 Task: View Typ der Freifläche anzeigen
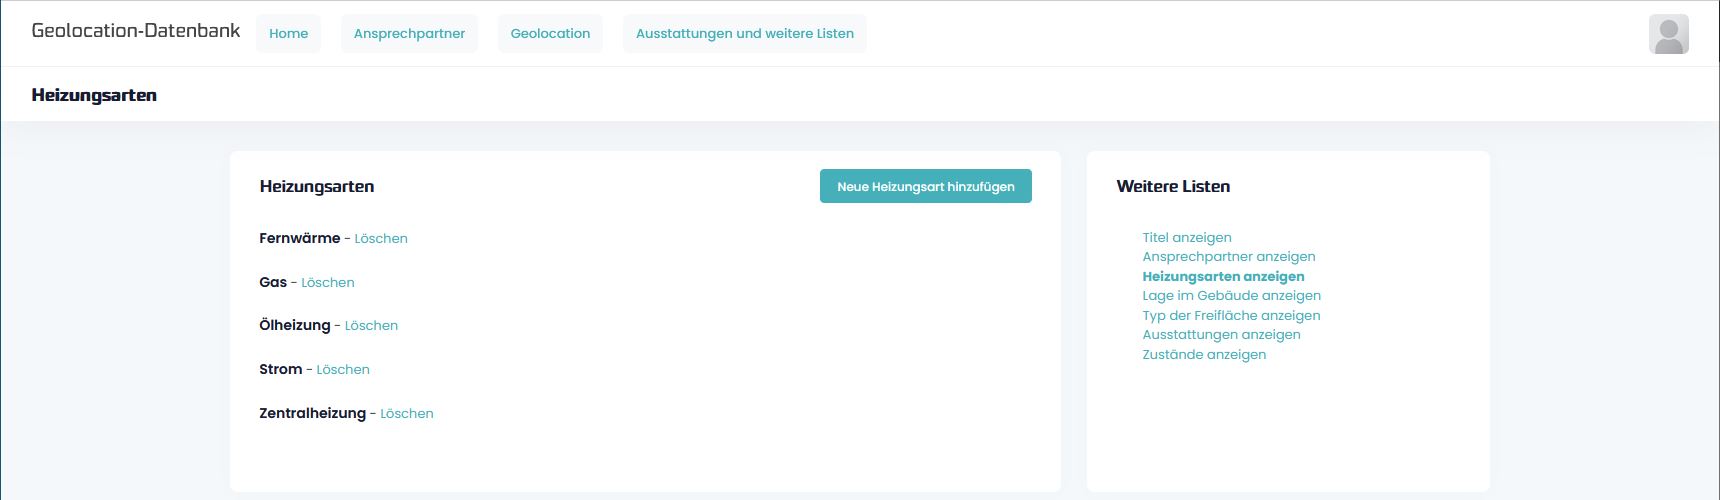click(x=1231, y=316)
